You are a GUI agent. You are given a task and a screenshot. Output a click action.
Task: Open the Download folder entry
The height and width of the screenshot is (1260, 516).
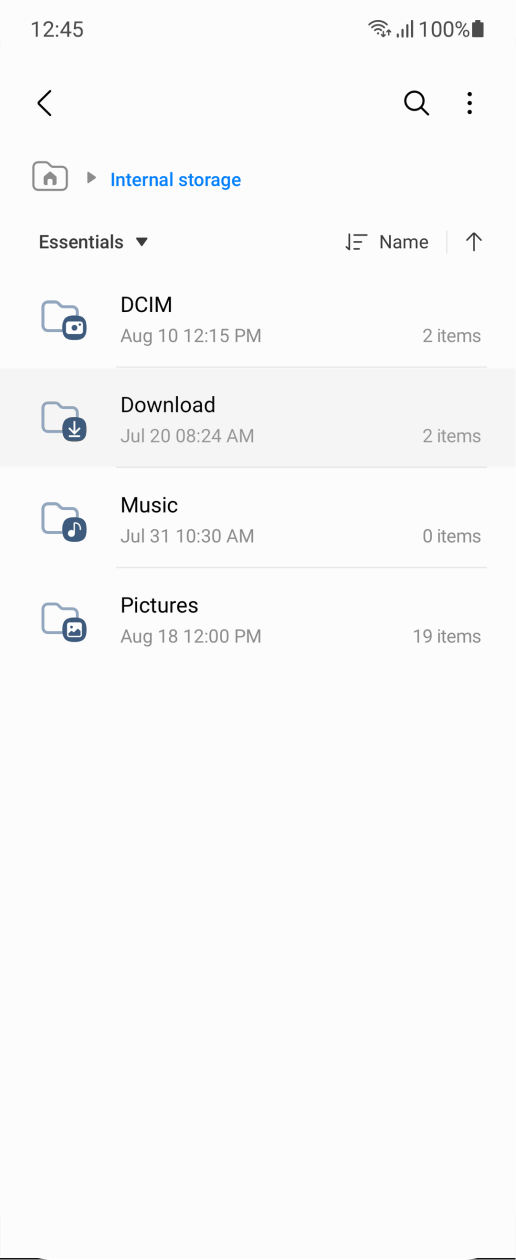(x=258, y=418)
